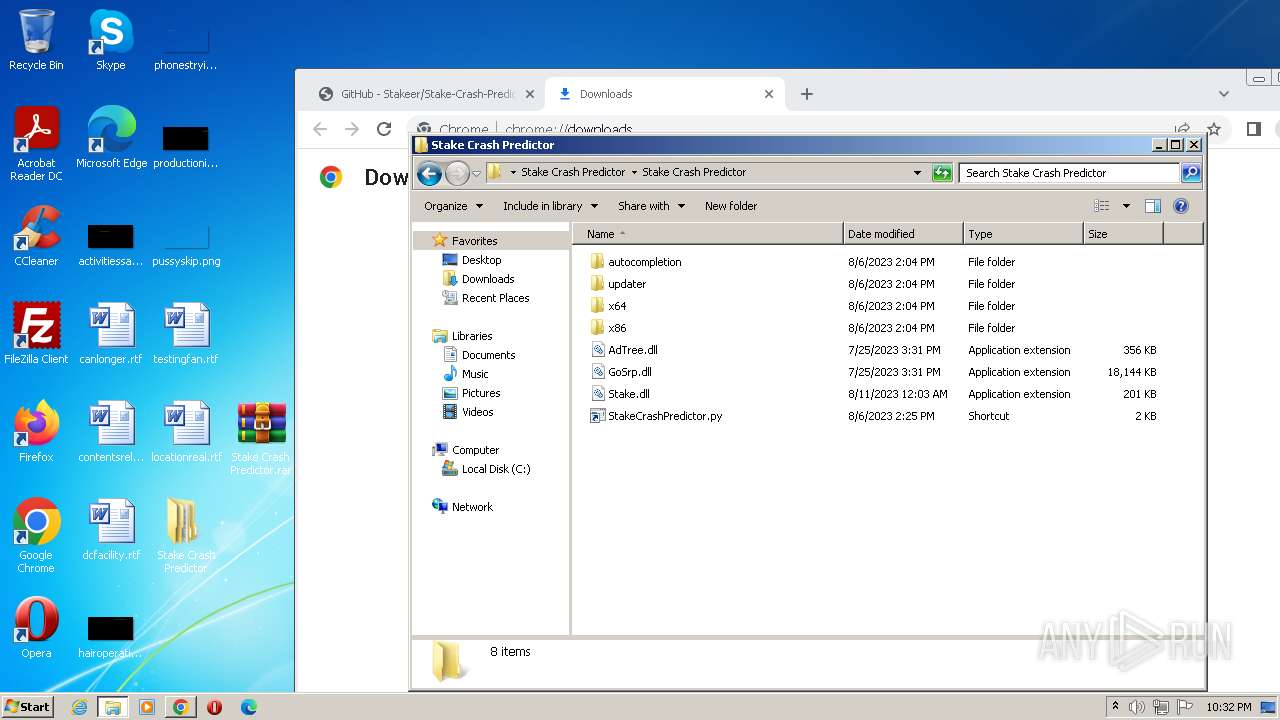Expand the address bar history dropdown
The height and width of the screenshot is (720, 1280).
tap(917, 173)
